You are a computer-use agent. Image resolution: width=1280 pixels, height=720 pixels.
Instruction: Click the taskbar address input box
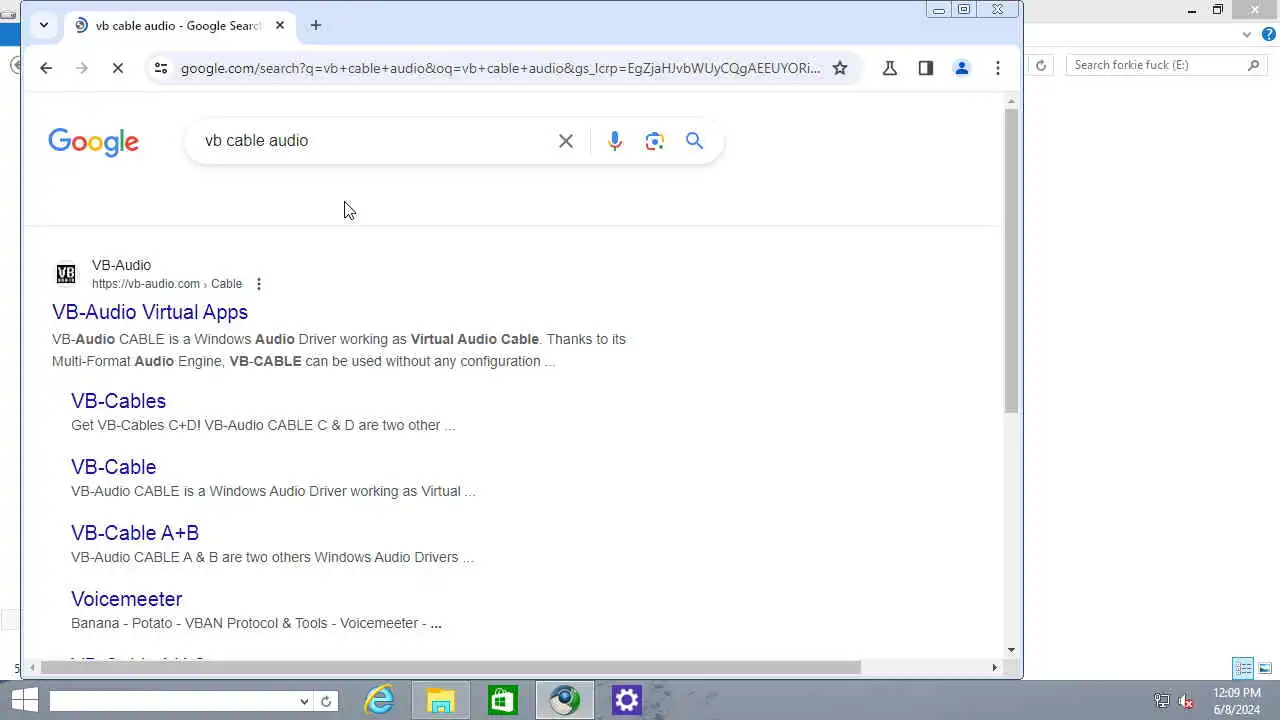(174, 702)
